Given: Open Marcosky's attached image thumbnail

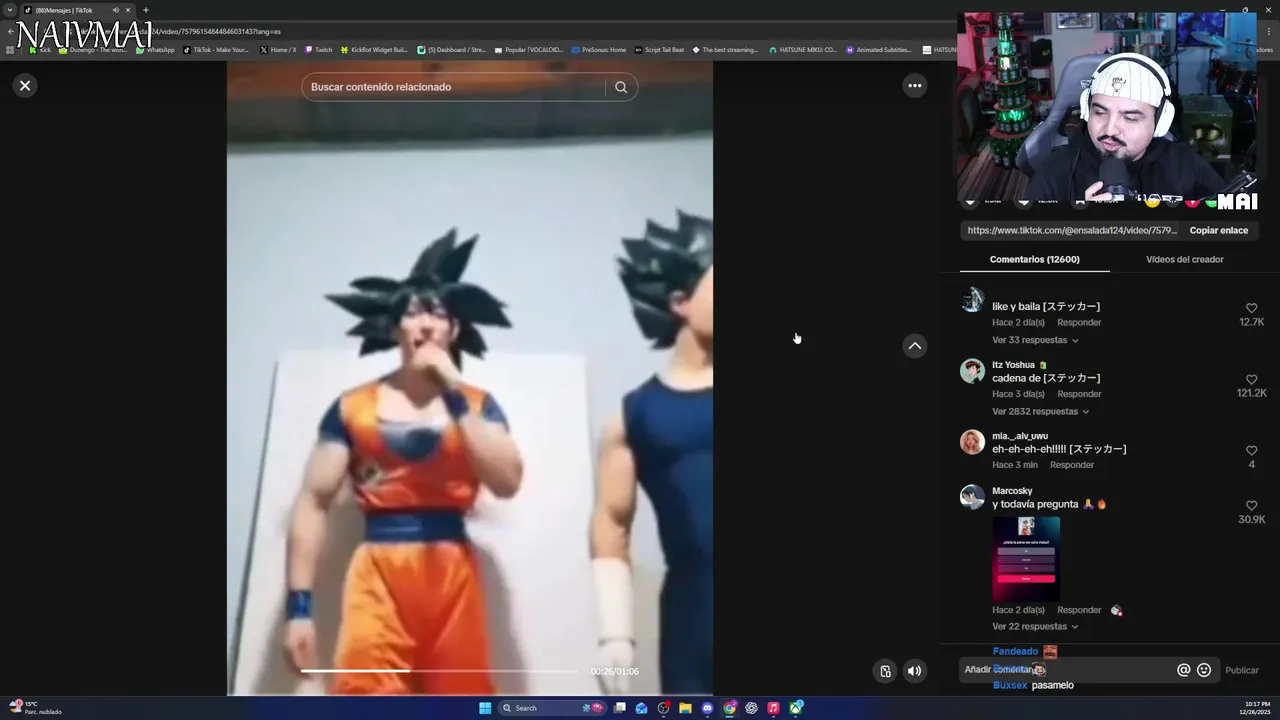Looking at the screenshot, I should [1026, 558].
